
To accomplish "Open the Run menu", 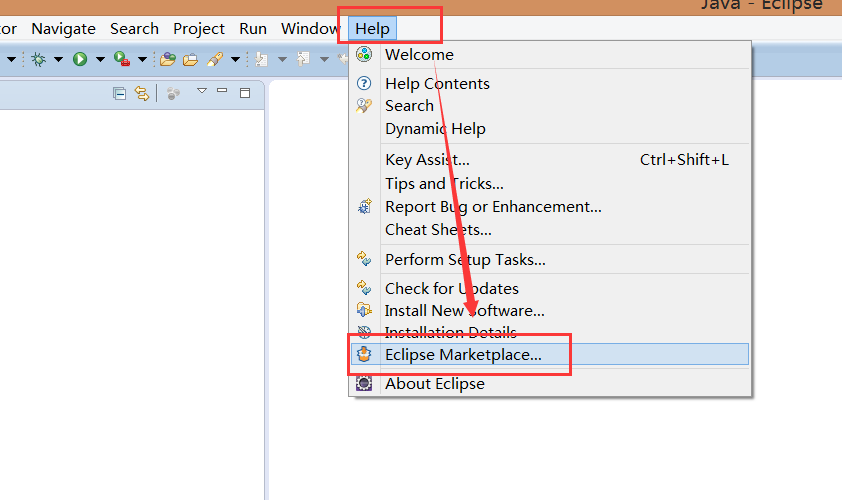I will point(253,28).
